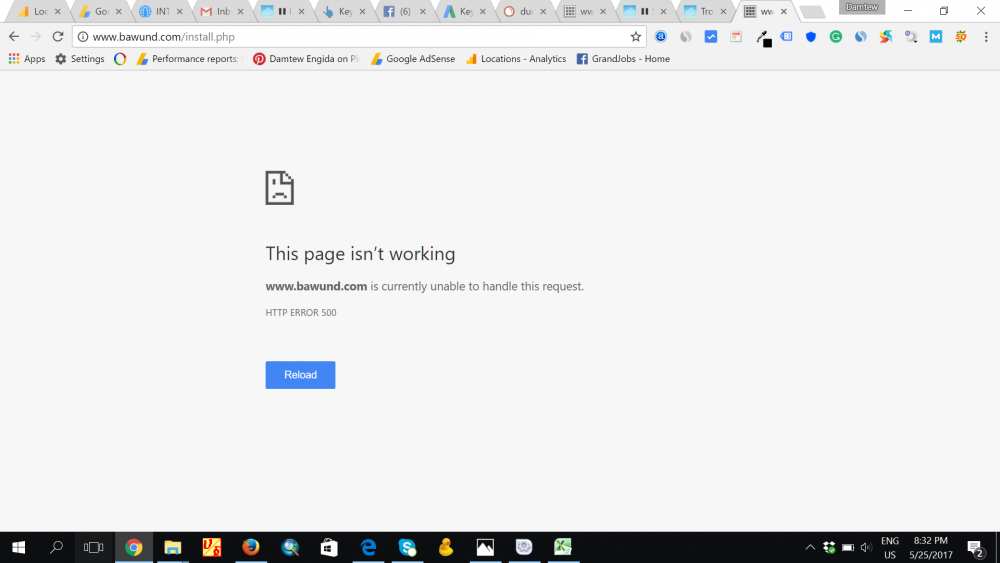The image size is (1000, 563).
Task: Open Excel from the taskbar
Action: tap(562, 547)
